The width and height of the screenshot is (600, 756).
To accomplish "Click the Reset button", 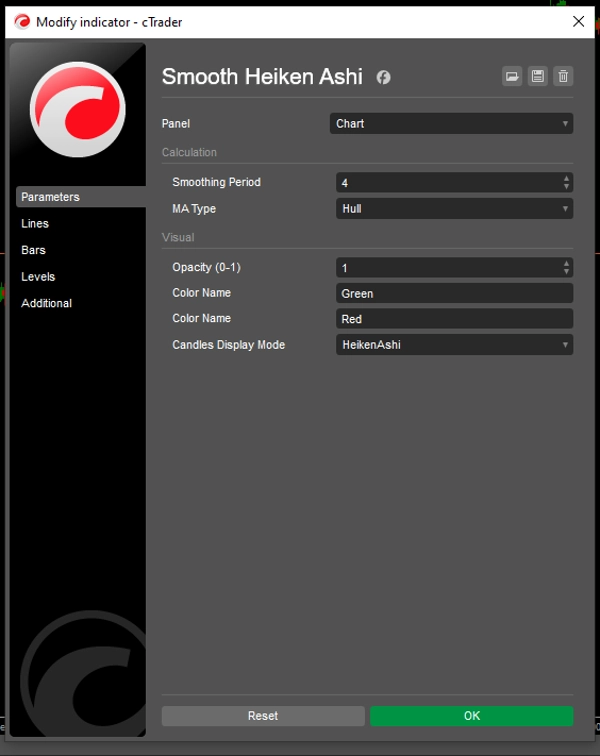I will tap(263, 716).
